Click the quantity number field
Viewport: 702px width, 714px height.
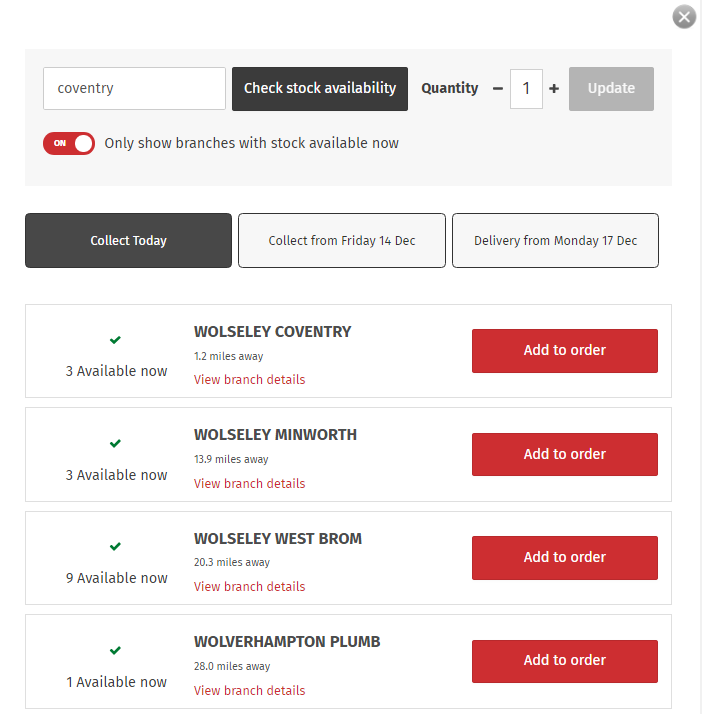526,89
